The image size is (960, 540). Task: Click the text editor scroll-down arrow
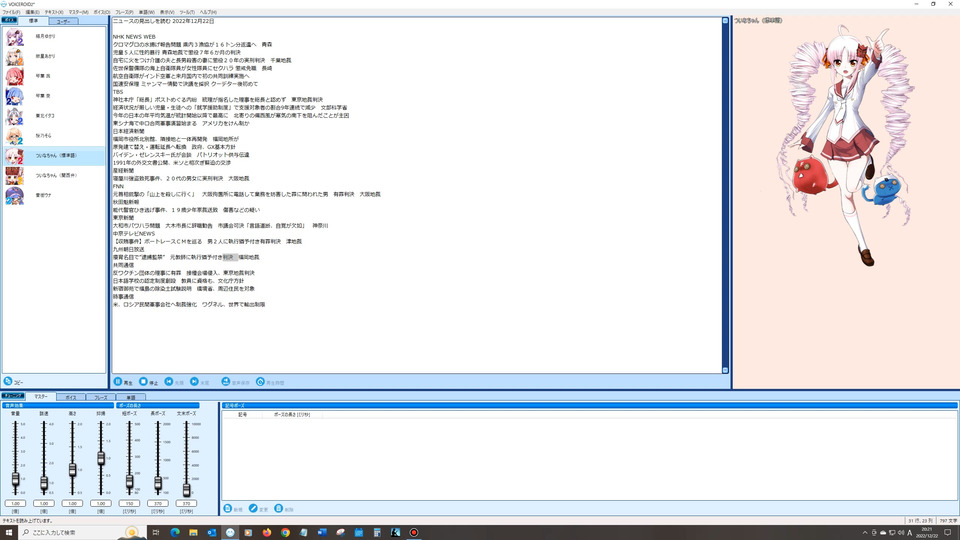[726, 370]
